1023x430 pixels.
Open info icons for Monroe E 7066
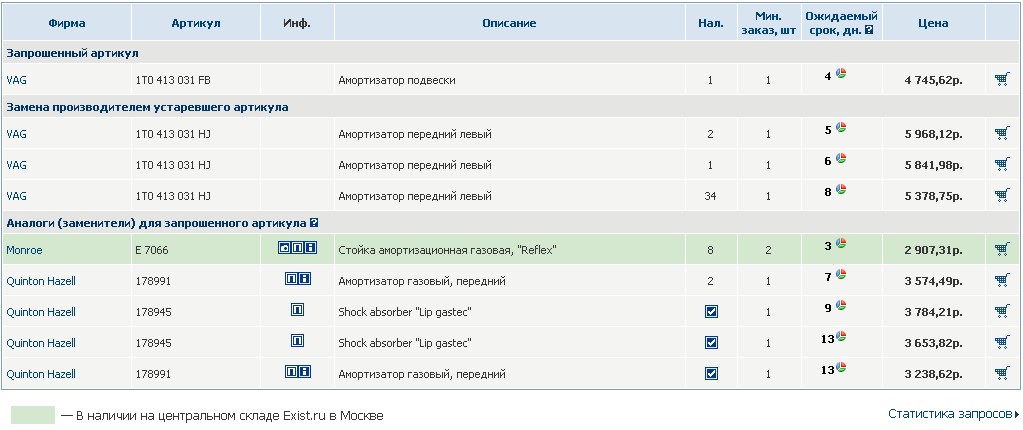tap(298, 248)
